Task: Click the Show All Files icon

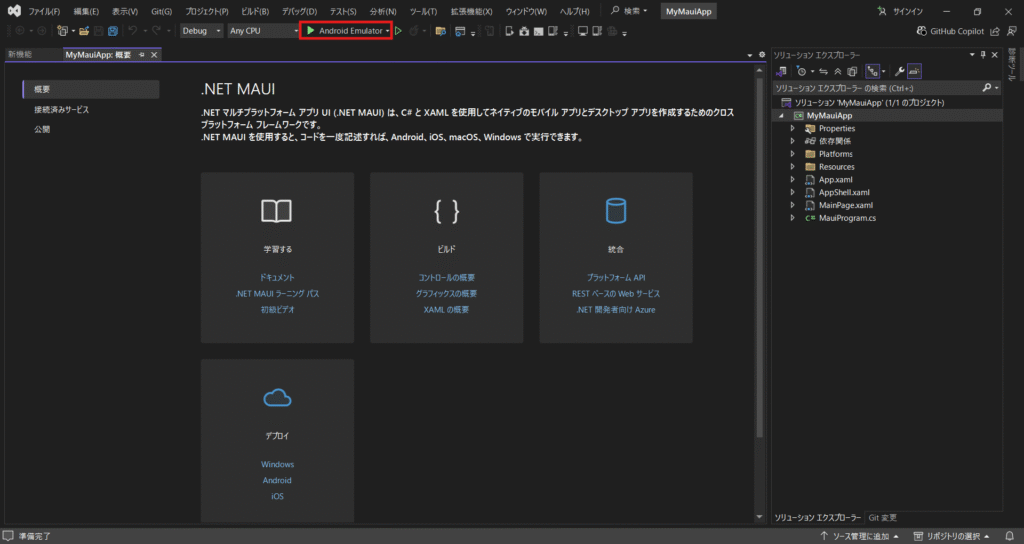Action: [852, 71]
